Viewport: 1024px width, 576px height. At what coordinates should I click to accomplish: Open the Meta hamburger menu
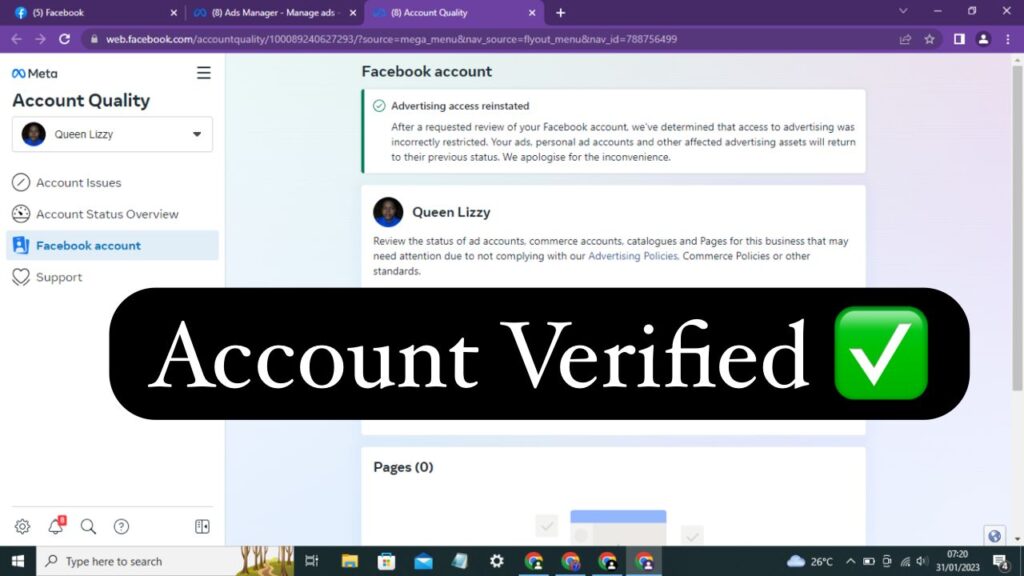(x=204, y=72)
